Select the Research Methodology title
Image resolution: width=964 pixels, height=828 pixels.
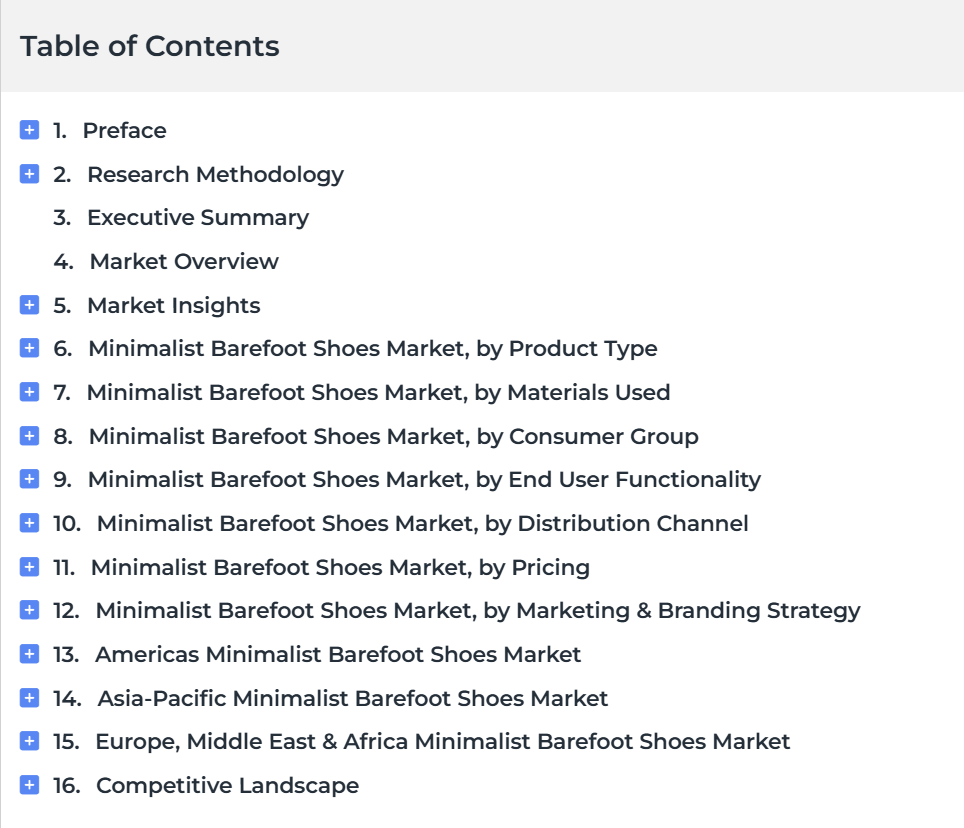tap(215, 175)
